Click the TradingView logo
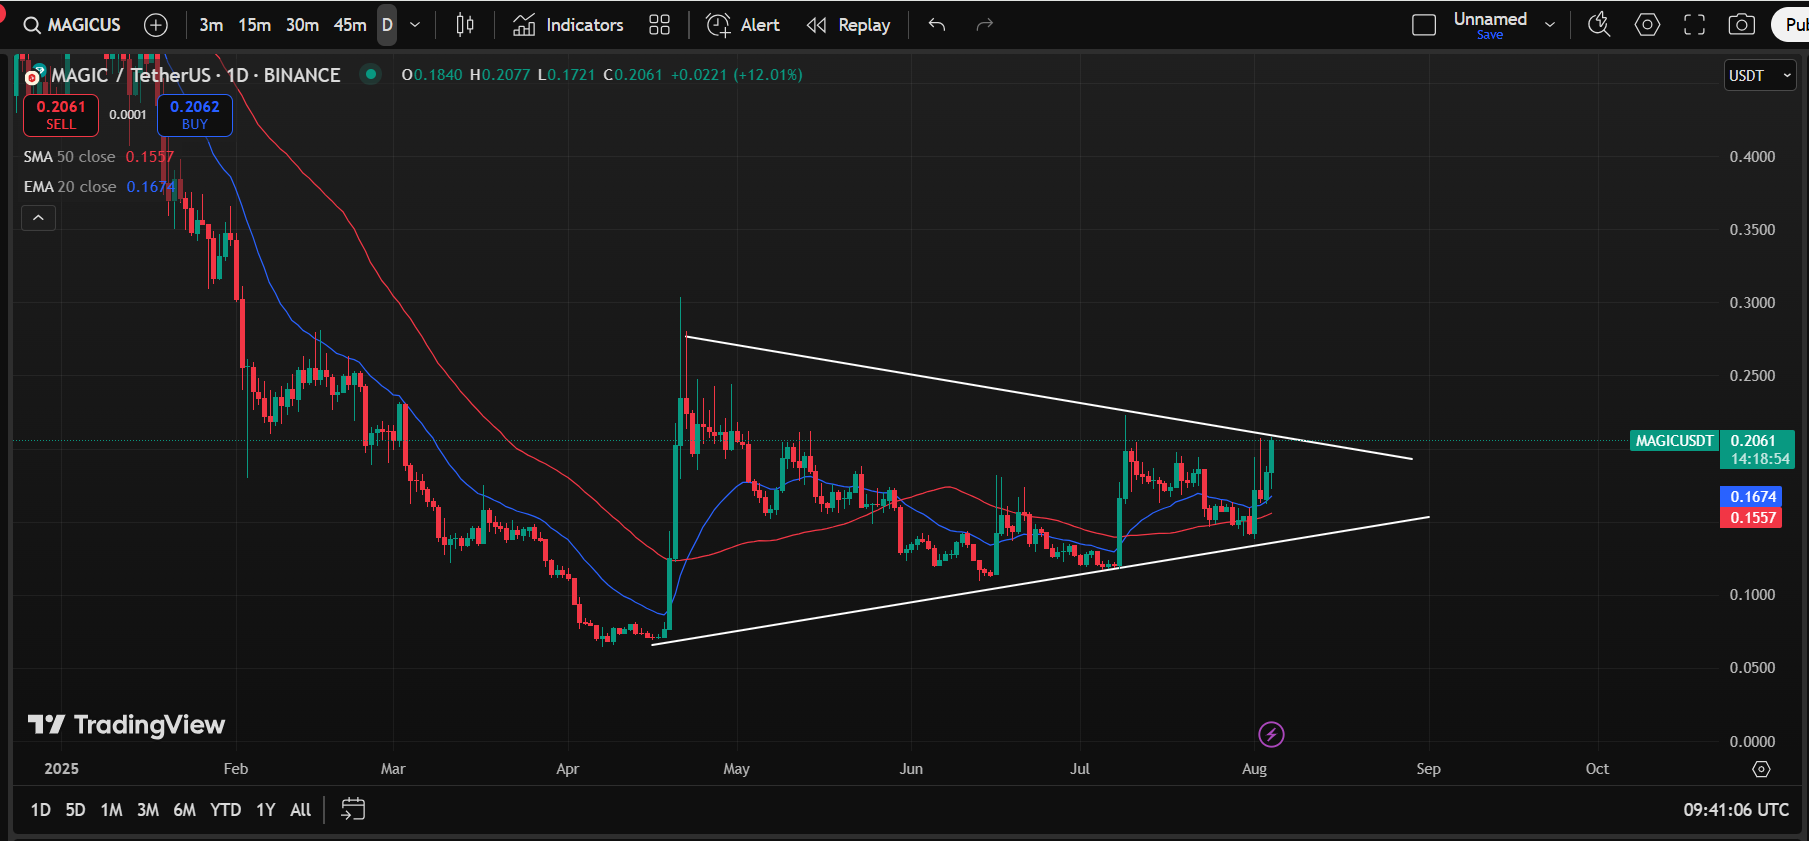1809x841 pixels. click(x=126, y=725)
